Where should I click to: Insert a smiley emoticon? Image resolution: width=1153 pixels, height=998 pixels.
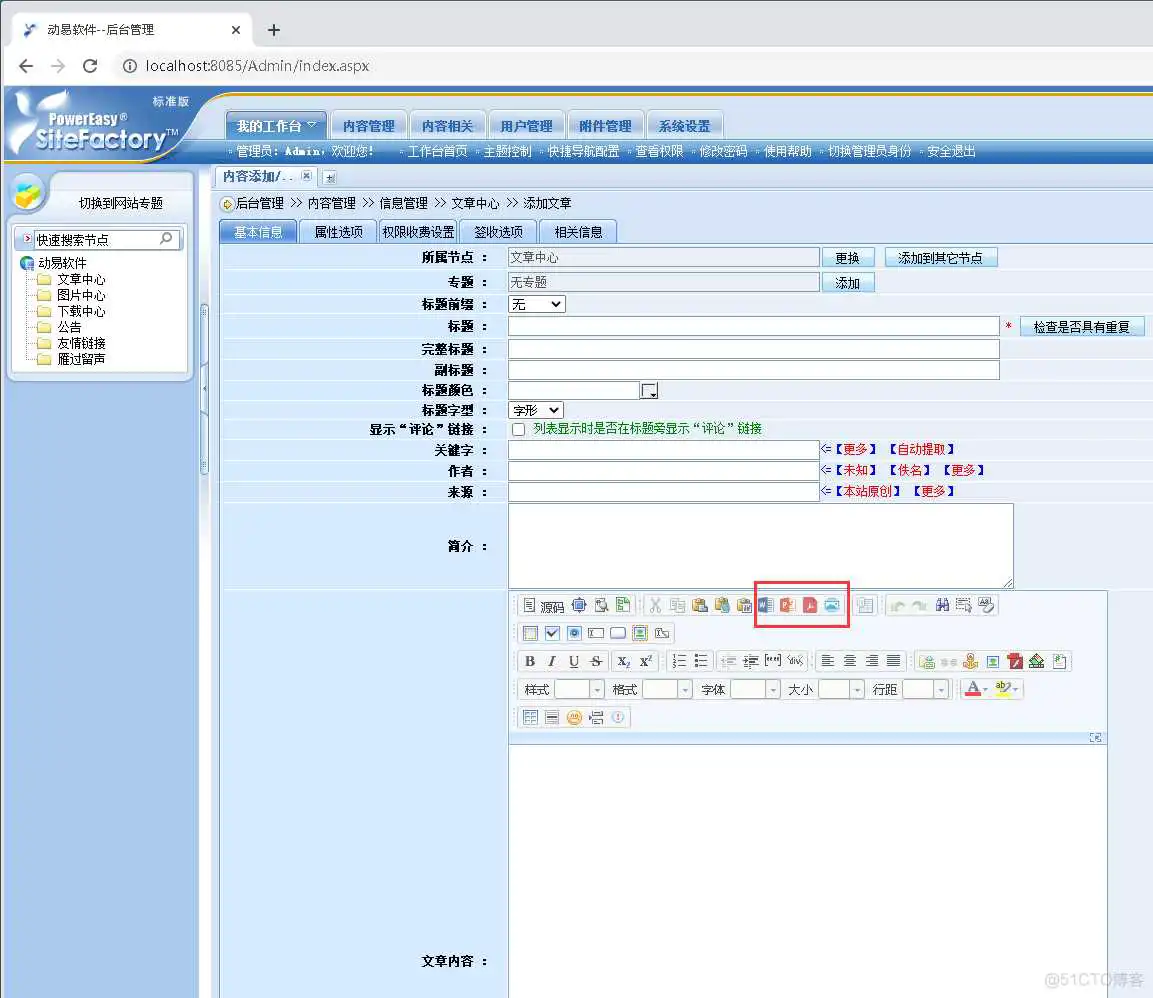(x=574, y=717)
